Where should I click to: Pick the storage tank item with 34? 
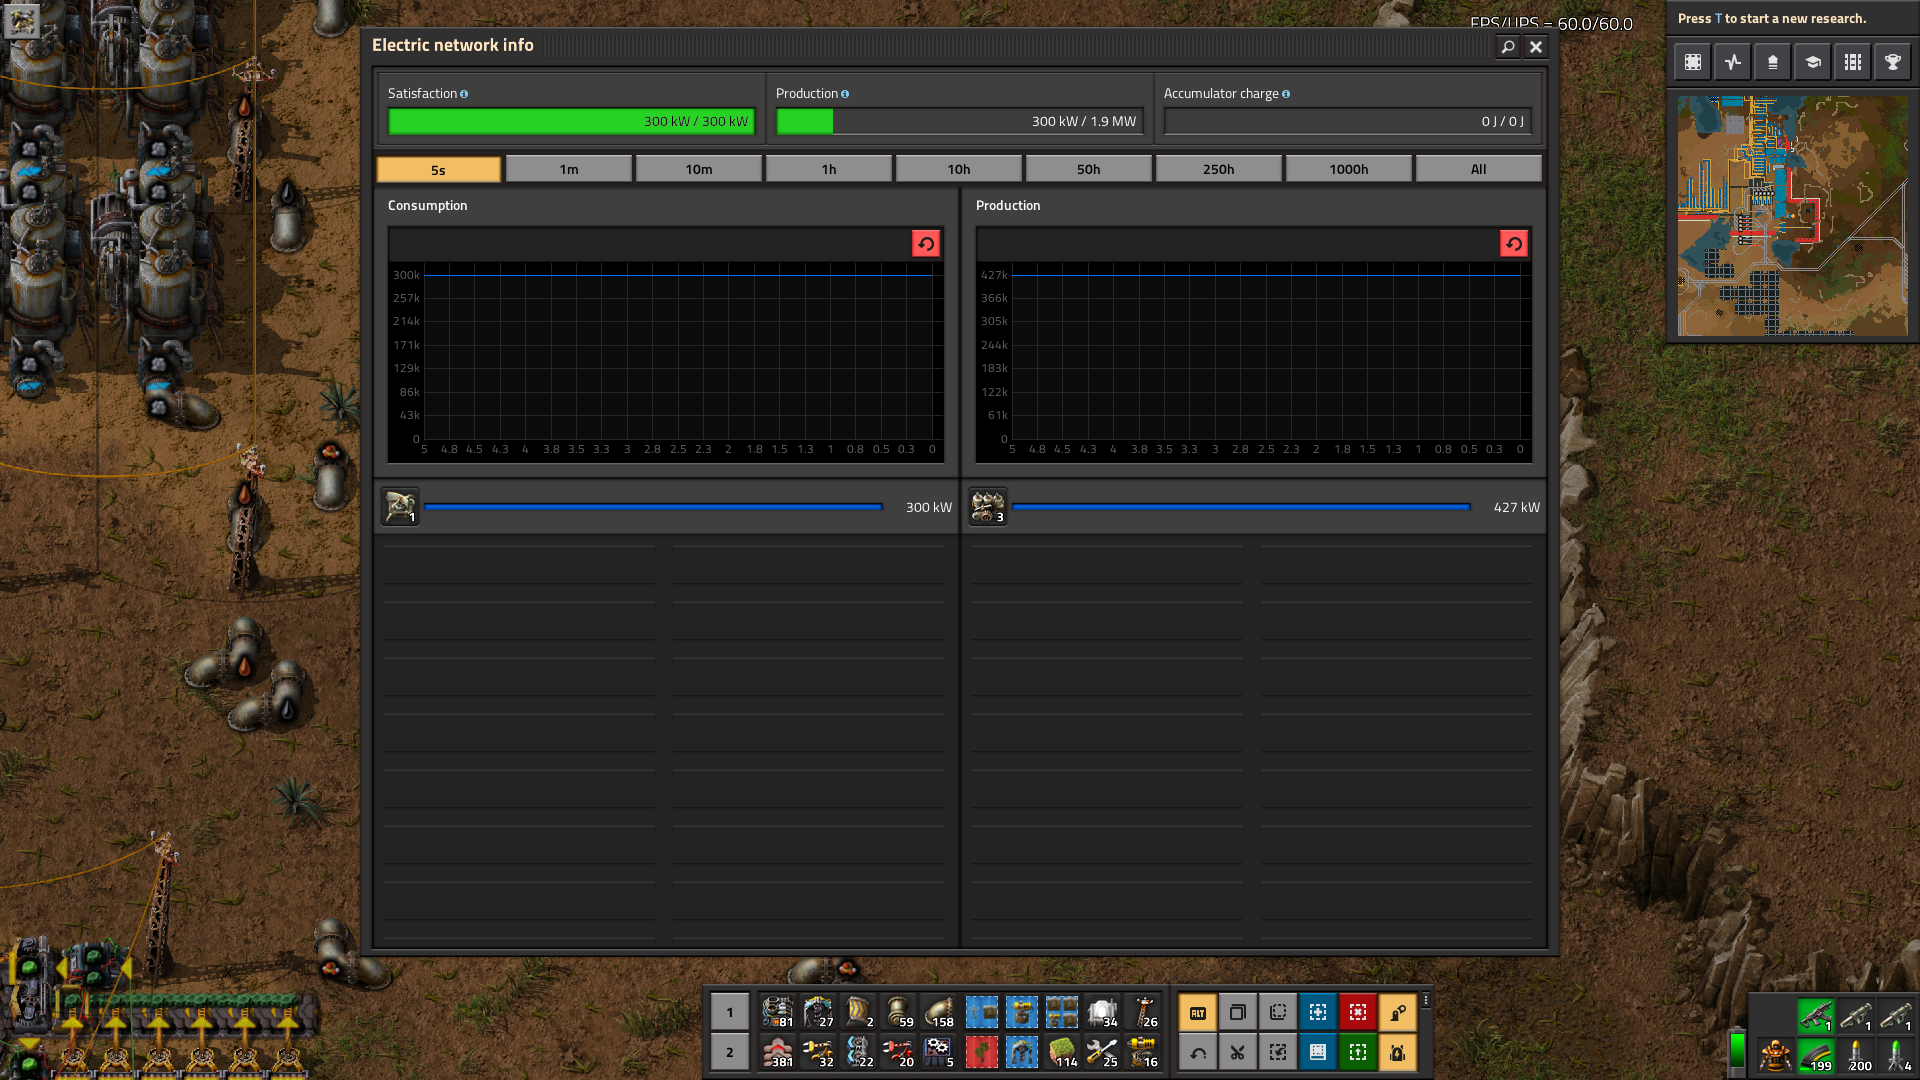coord(1102,1012)
